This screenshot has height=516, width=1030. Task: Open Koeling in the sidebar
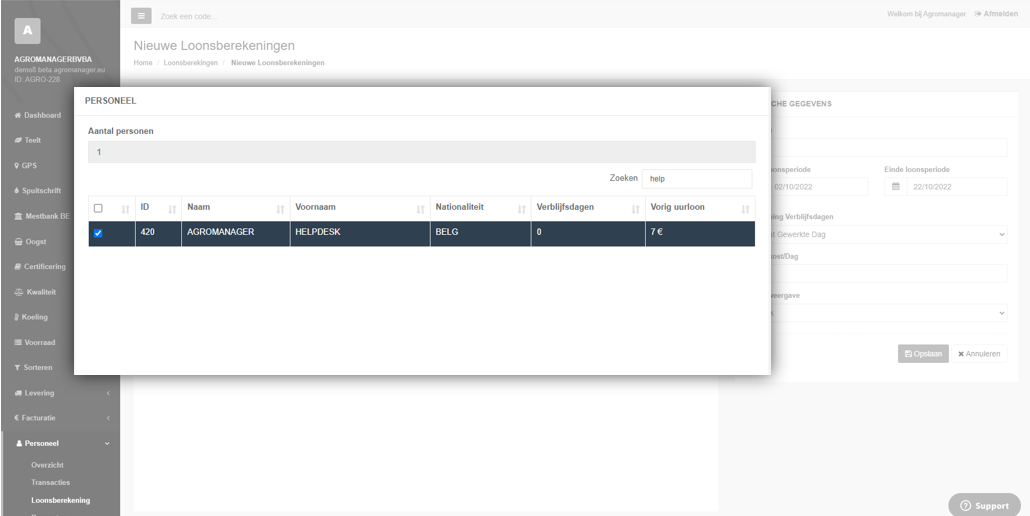coord(31,317)
